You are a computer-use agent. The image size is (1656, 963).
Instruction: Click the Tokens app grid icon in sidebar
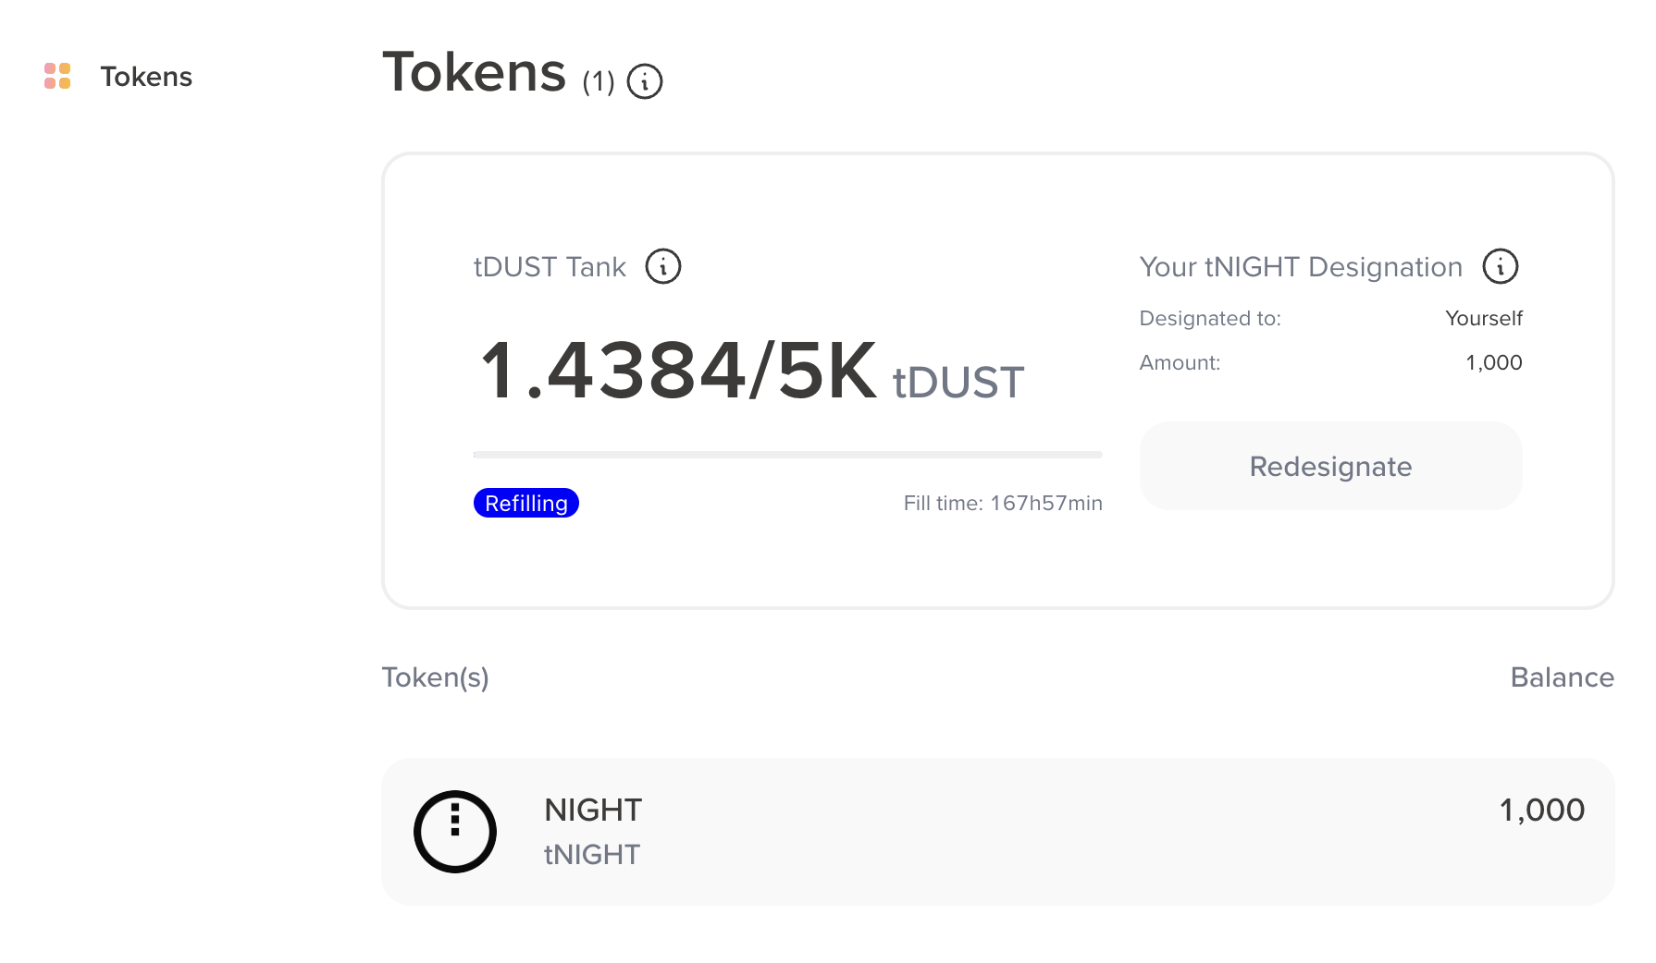pos(57,75)
